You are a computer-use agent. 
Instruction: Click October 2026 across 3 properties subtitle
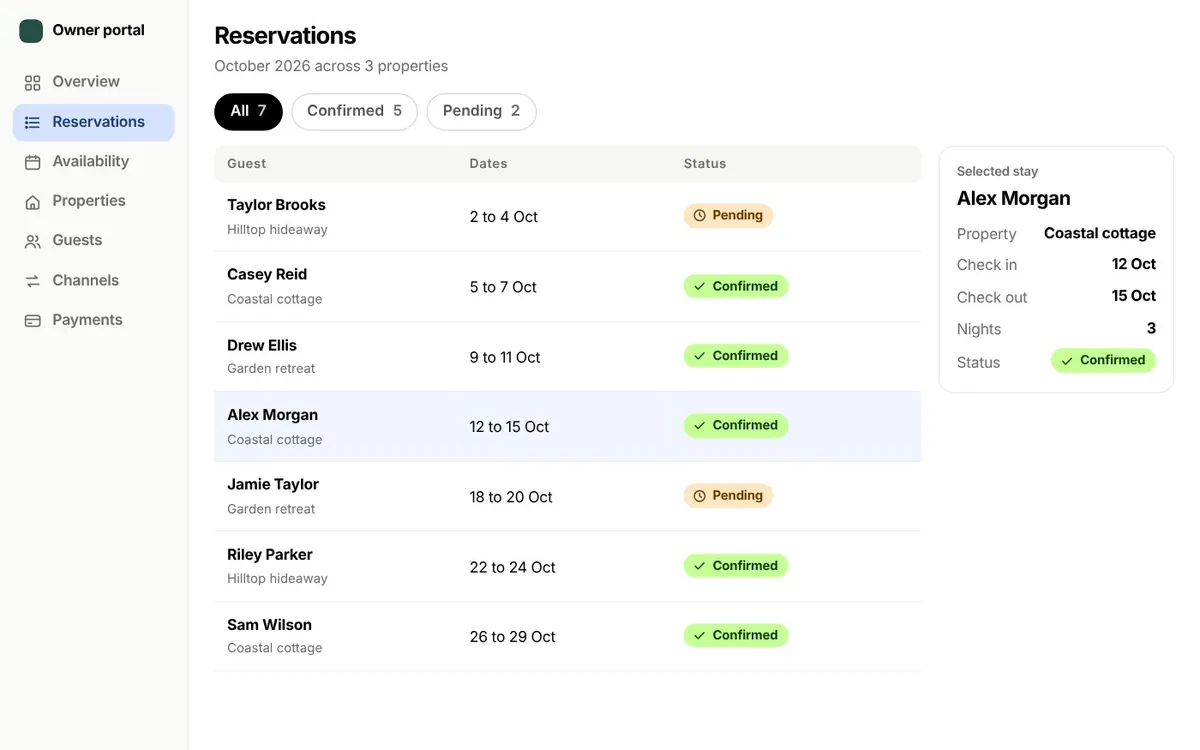331,66
